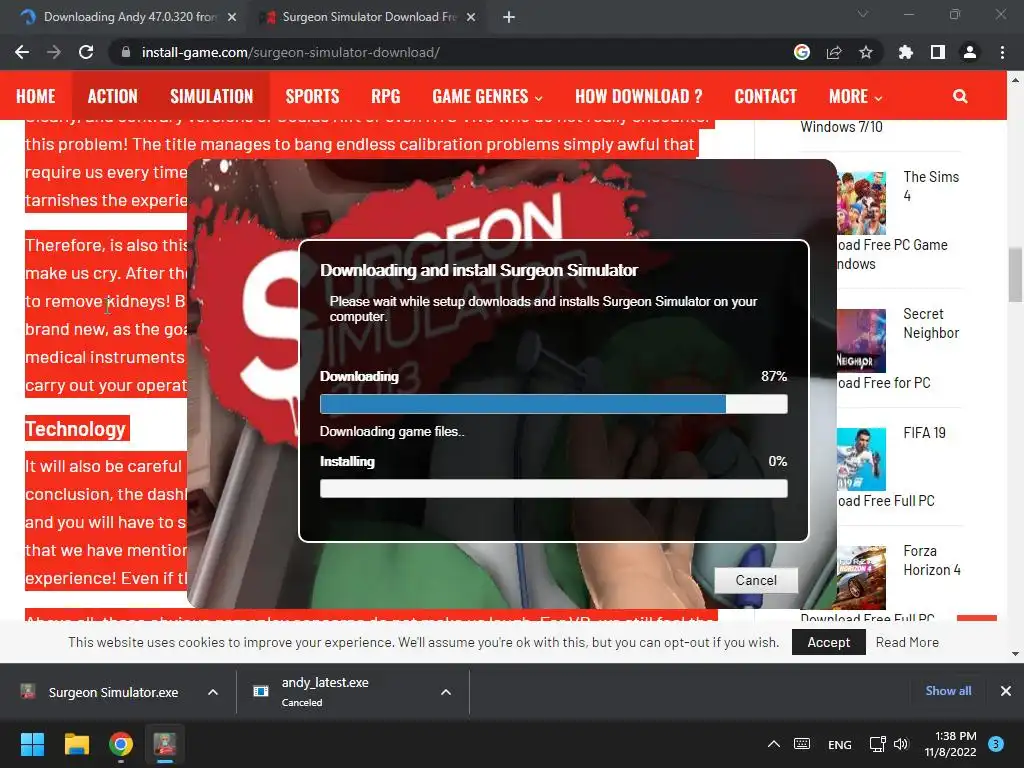
Task: Expand options for andy_latest.exe download
Action: click(x=446, y=692)
